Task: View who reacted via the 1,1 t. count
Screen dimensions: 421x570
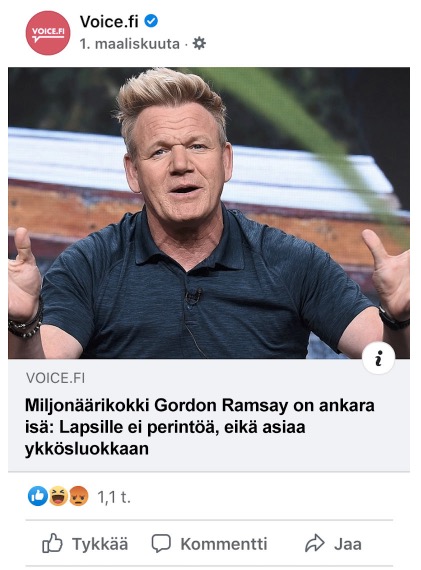Action: coord(114,497)
